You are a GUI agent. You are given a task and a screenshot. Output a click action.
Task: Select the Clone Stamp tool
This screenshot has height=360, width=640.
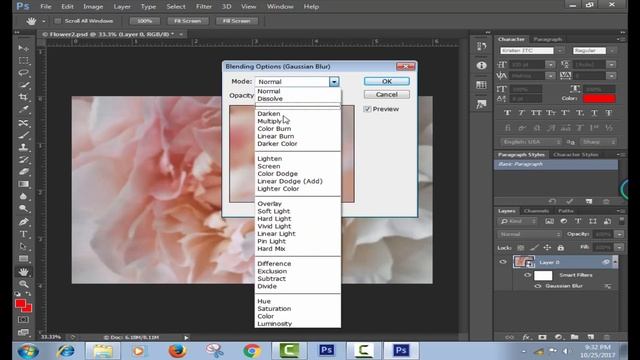[23, 147]
